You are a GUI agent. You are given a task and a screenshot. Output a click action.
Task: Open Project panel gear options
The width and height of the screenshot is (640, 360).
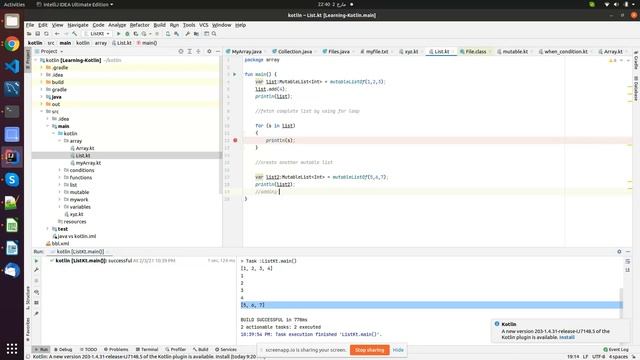pyautogui.click(x=209, y=51)
